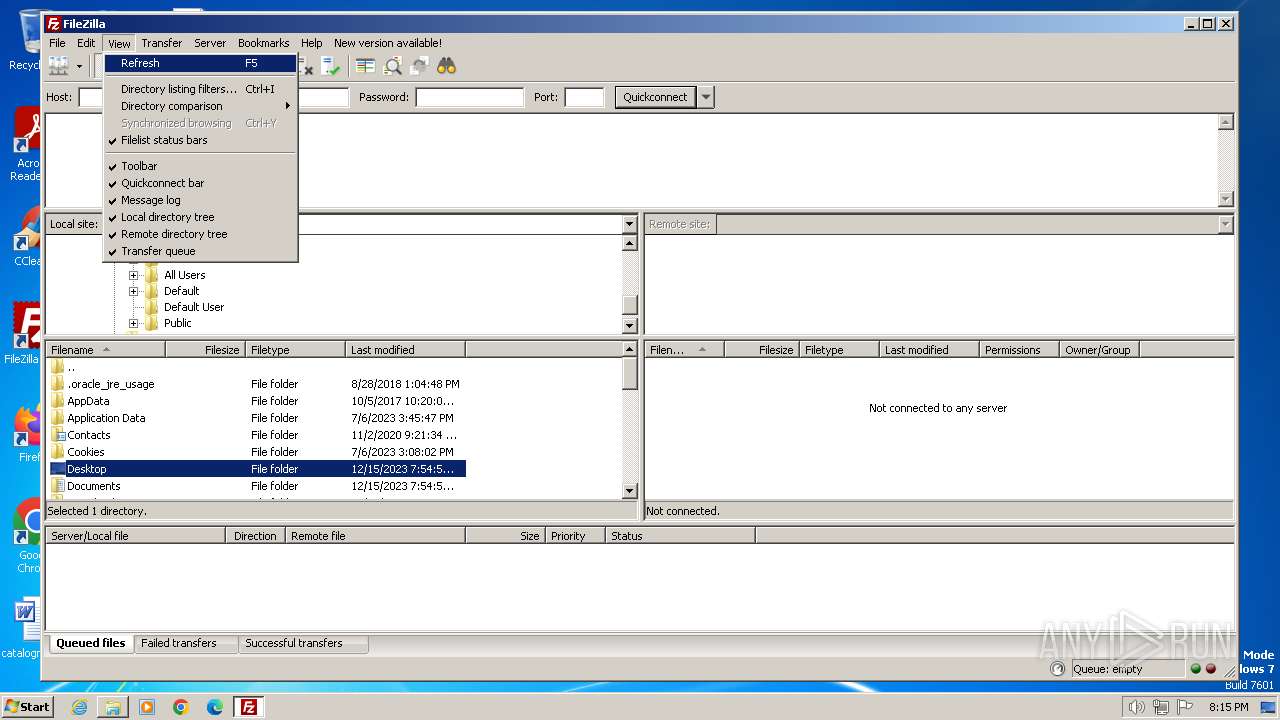The height and width of the screenshot is (720, 1280).
Task: Sort local files by Filename column
Action: pos(105,350)
